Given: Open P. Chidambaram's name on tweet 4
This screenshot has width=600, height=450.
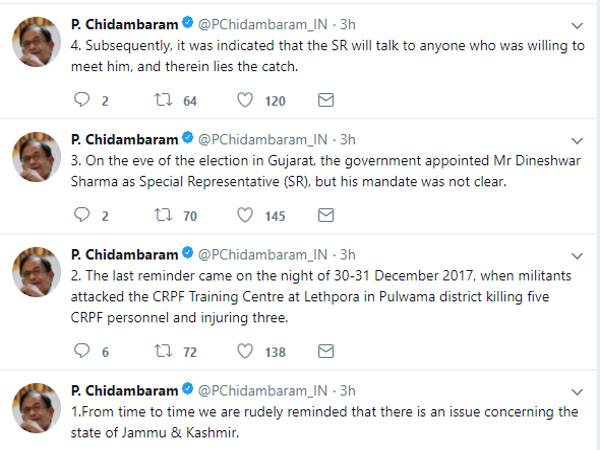Looking at the screenshot, I should pos(124,23).
